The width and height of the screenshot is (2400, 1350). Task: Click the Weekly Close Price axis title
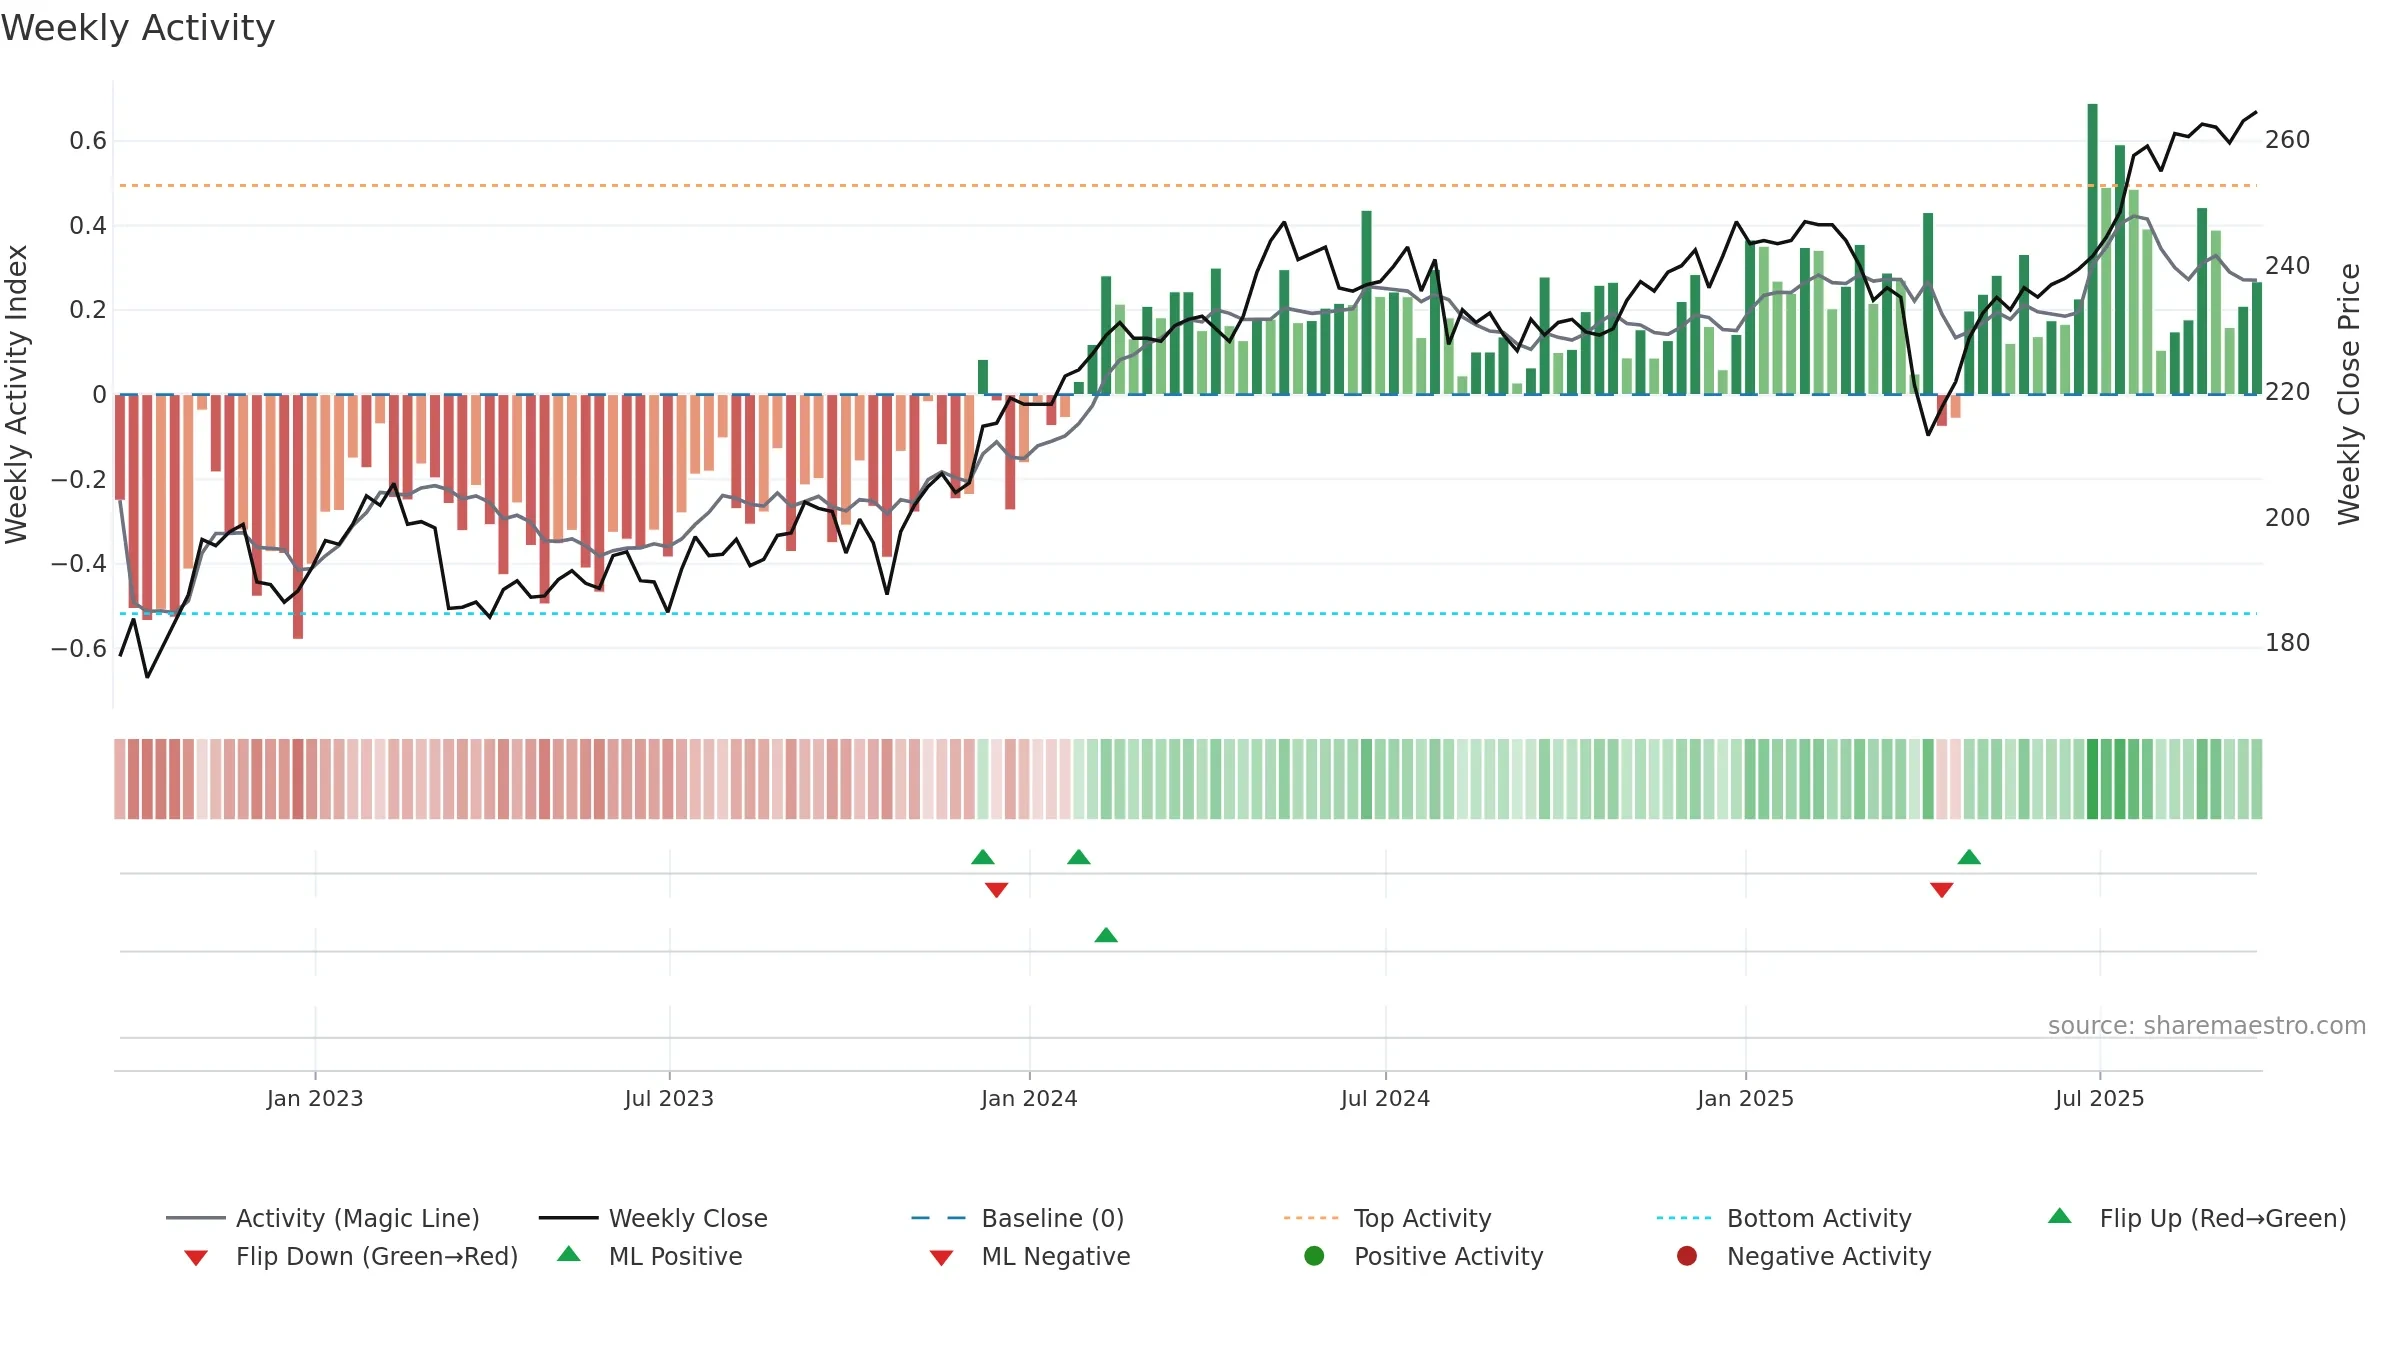pyautogui.click(x=2349, y=394)
